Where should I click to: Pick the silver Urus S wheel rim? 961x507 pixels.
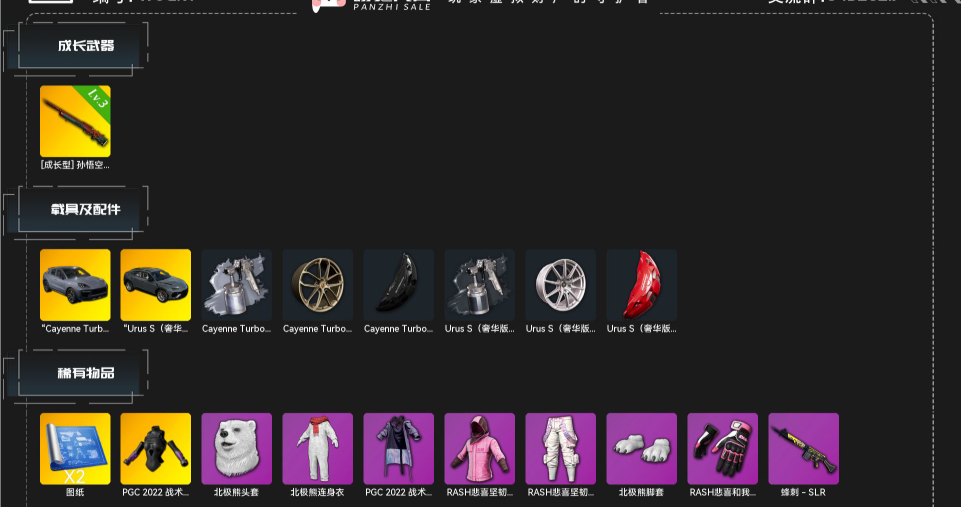tap(560, 285)
